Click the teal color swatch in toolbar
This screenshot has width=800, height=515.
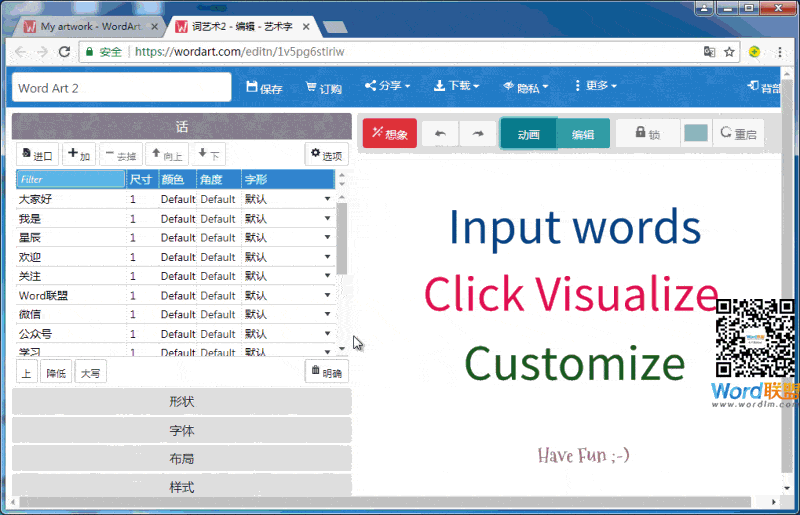pyautogui.click(x=695, y=134)
